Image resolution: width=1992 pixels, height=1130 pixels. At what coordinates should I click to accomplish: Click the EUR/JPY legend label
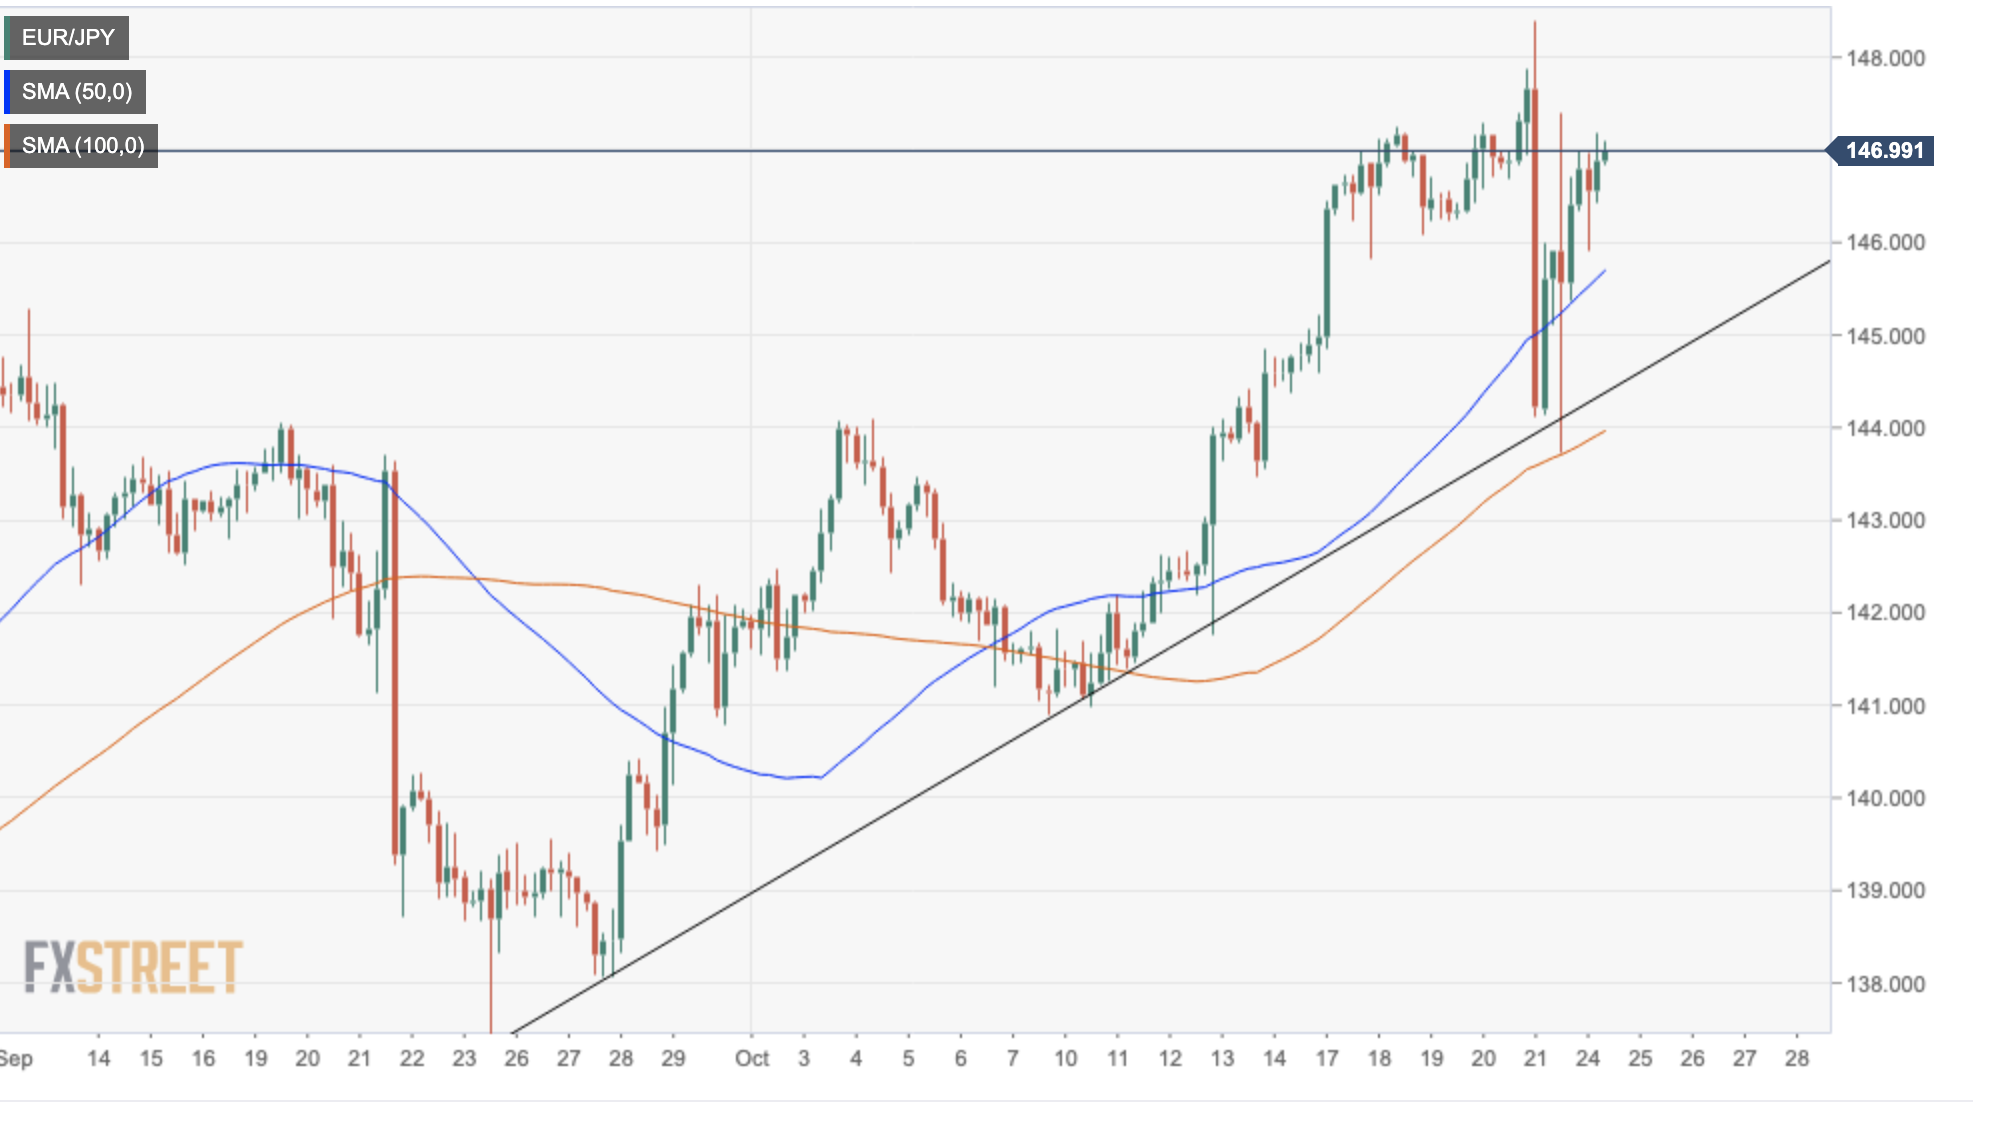[x=68, y=38]
